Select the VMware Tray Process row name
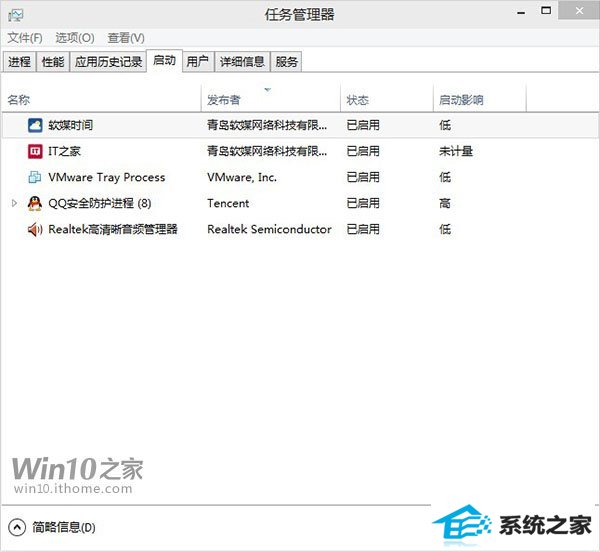Screen dimensions: 600x552 click(x=107, y=177)
